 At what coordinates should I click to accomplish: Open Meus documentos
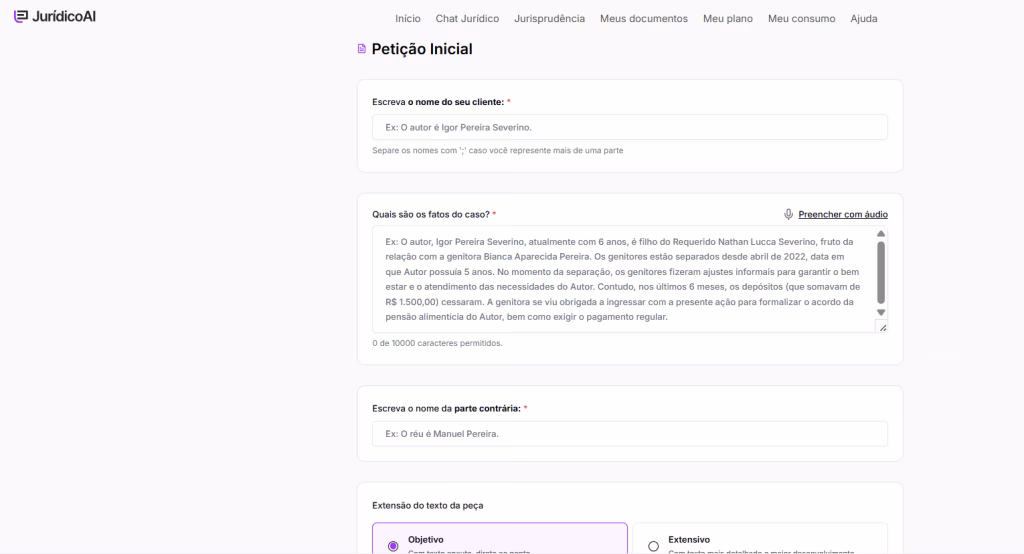(x=644, y=19)
